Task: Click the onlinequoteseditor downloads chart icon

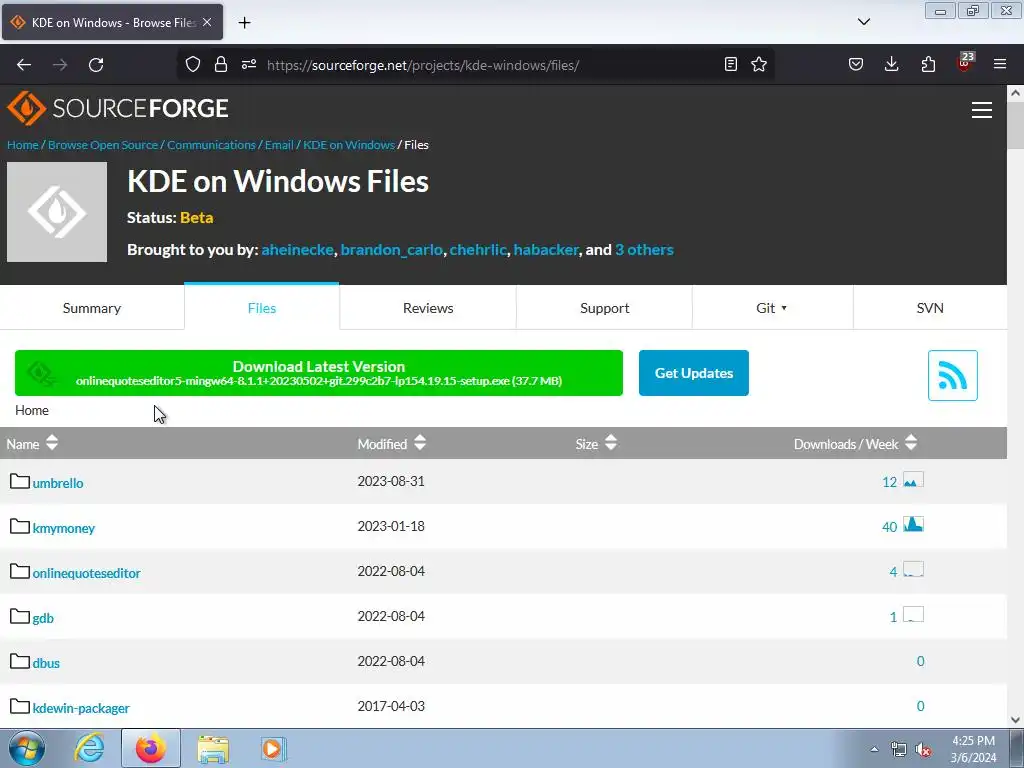Action: [x=913, y=569]
